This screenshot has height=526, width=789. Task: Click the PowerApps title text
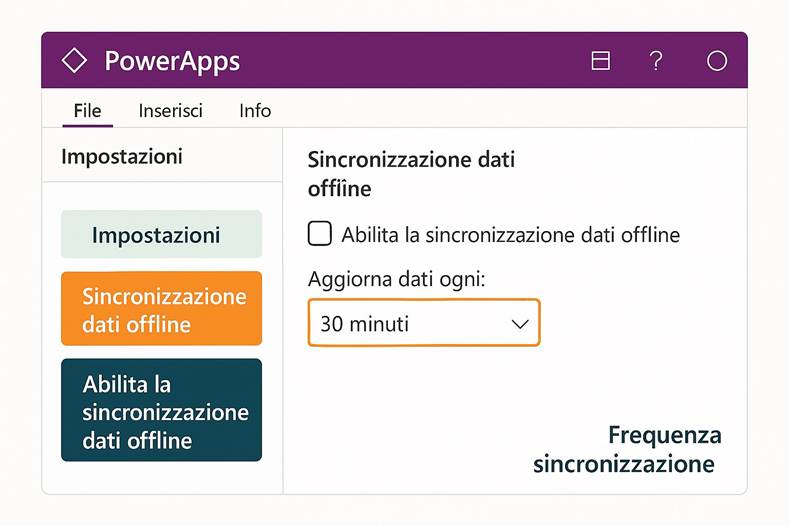point(172,61)
